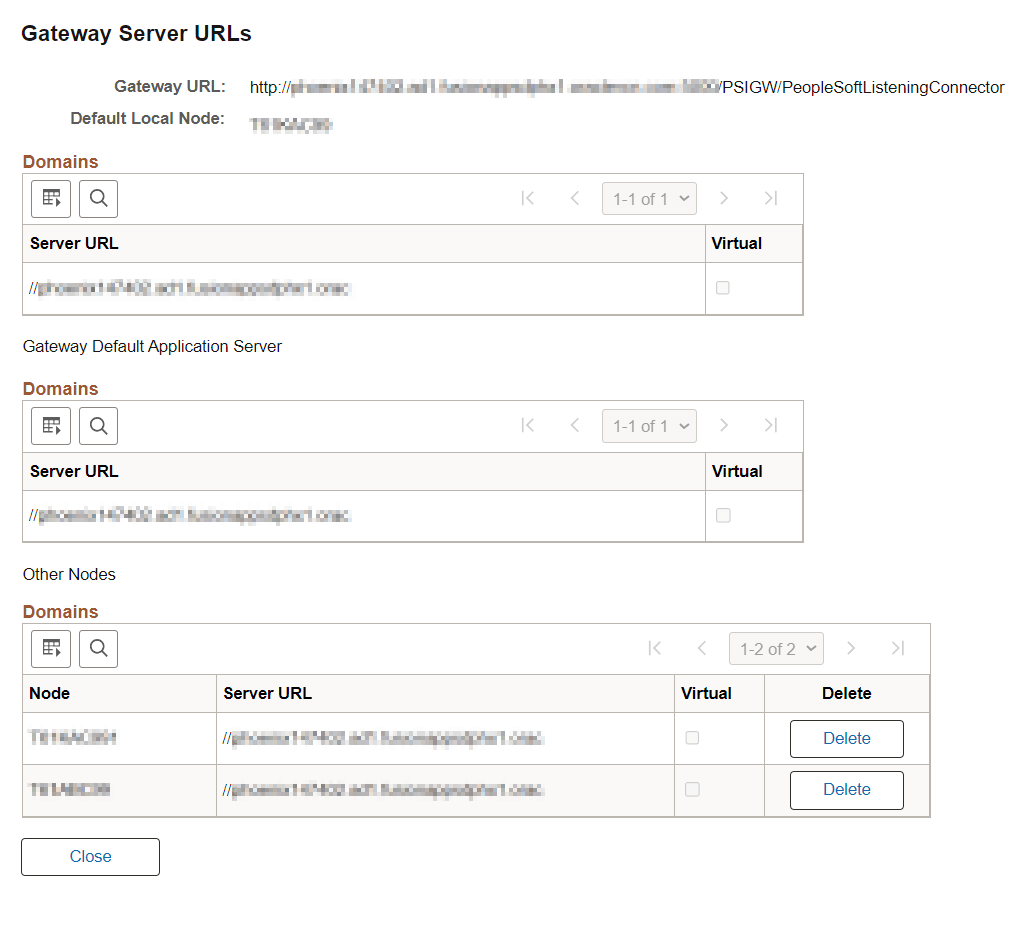Open the row count dropdown in first Domains grid
This screenshot has width=1015, height=943.
click(x=649, y=198)
